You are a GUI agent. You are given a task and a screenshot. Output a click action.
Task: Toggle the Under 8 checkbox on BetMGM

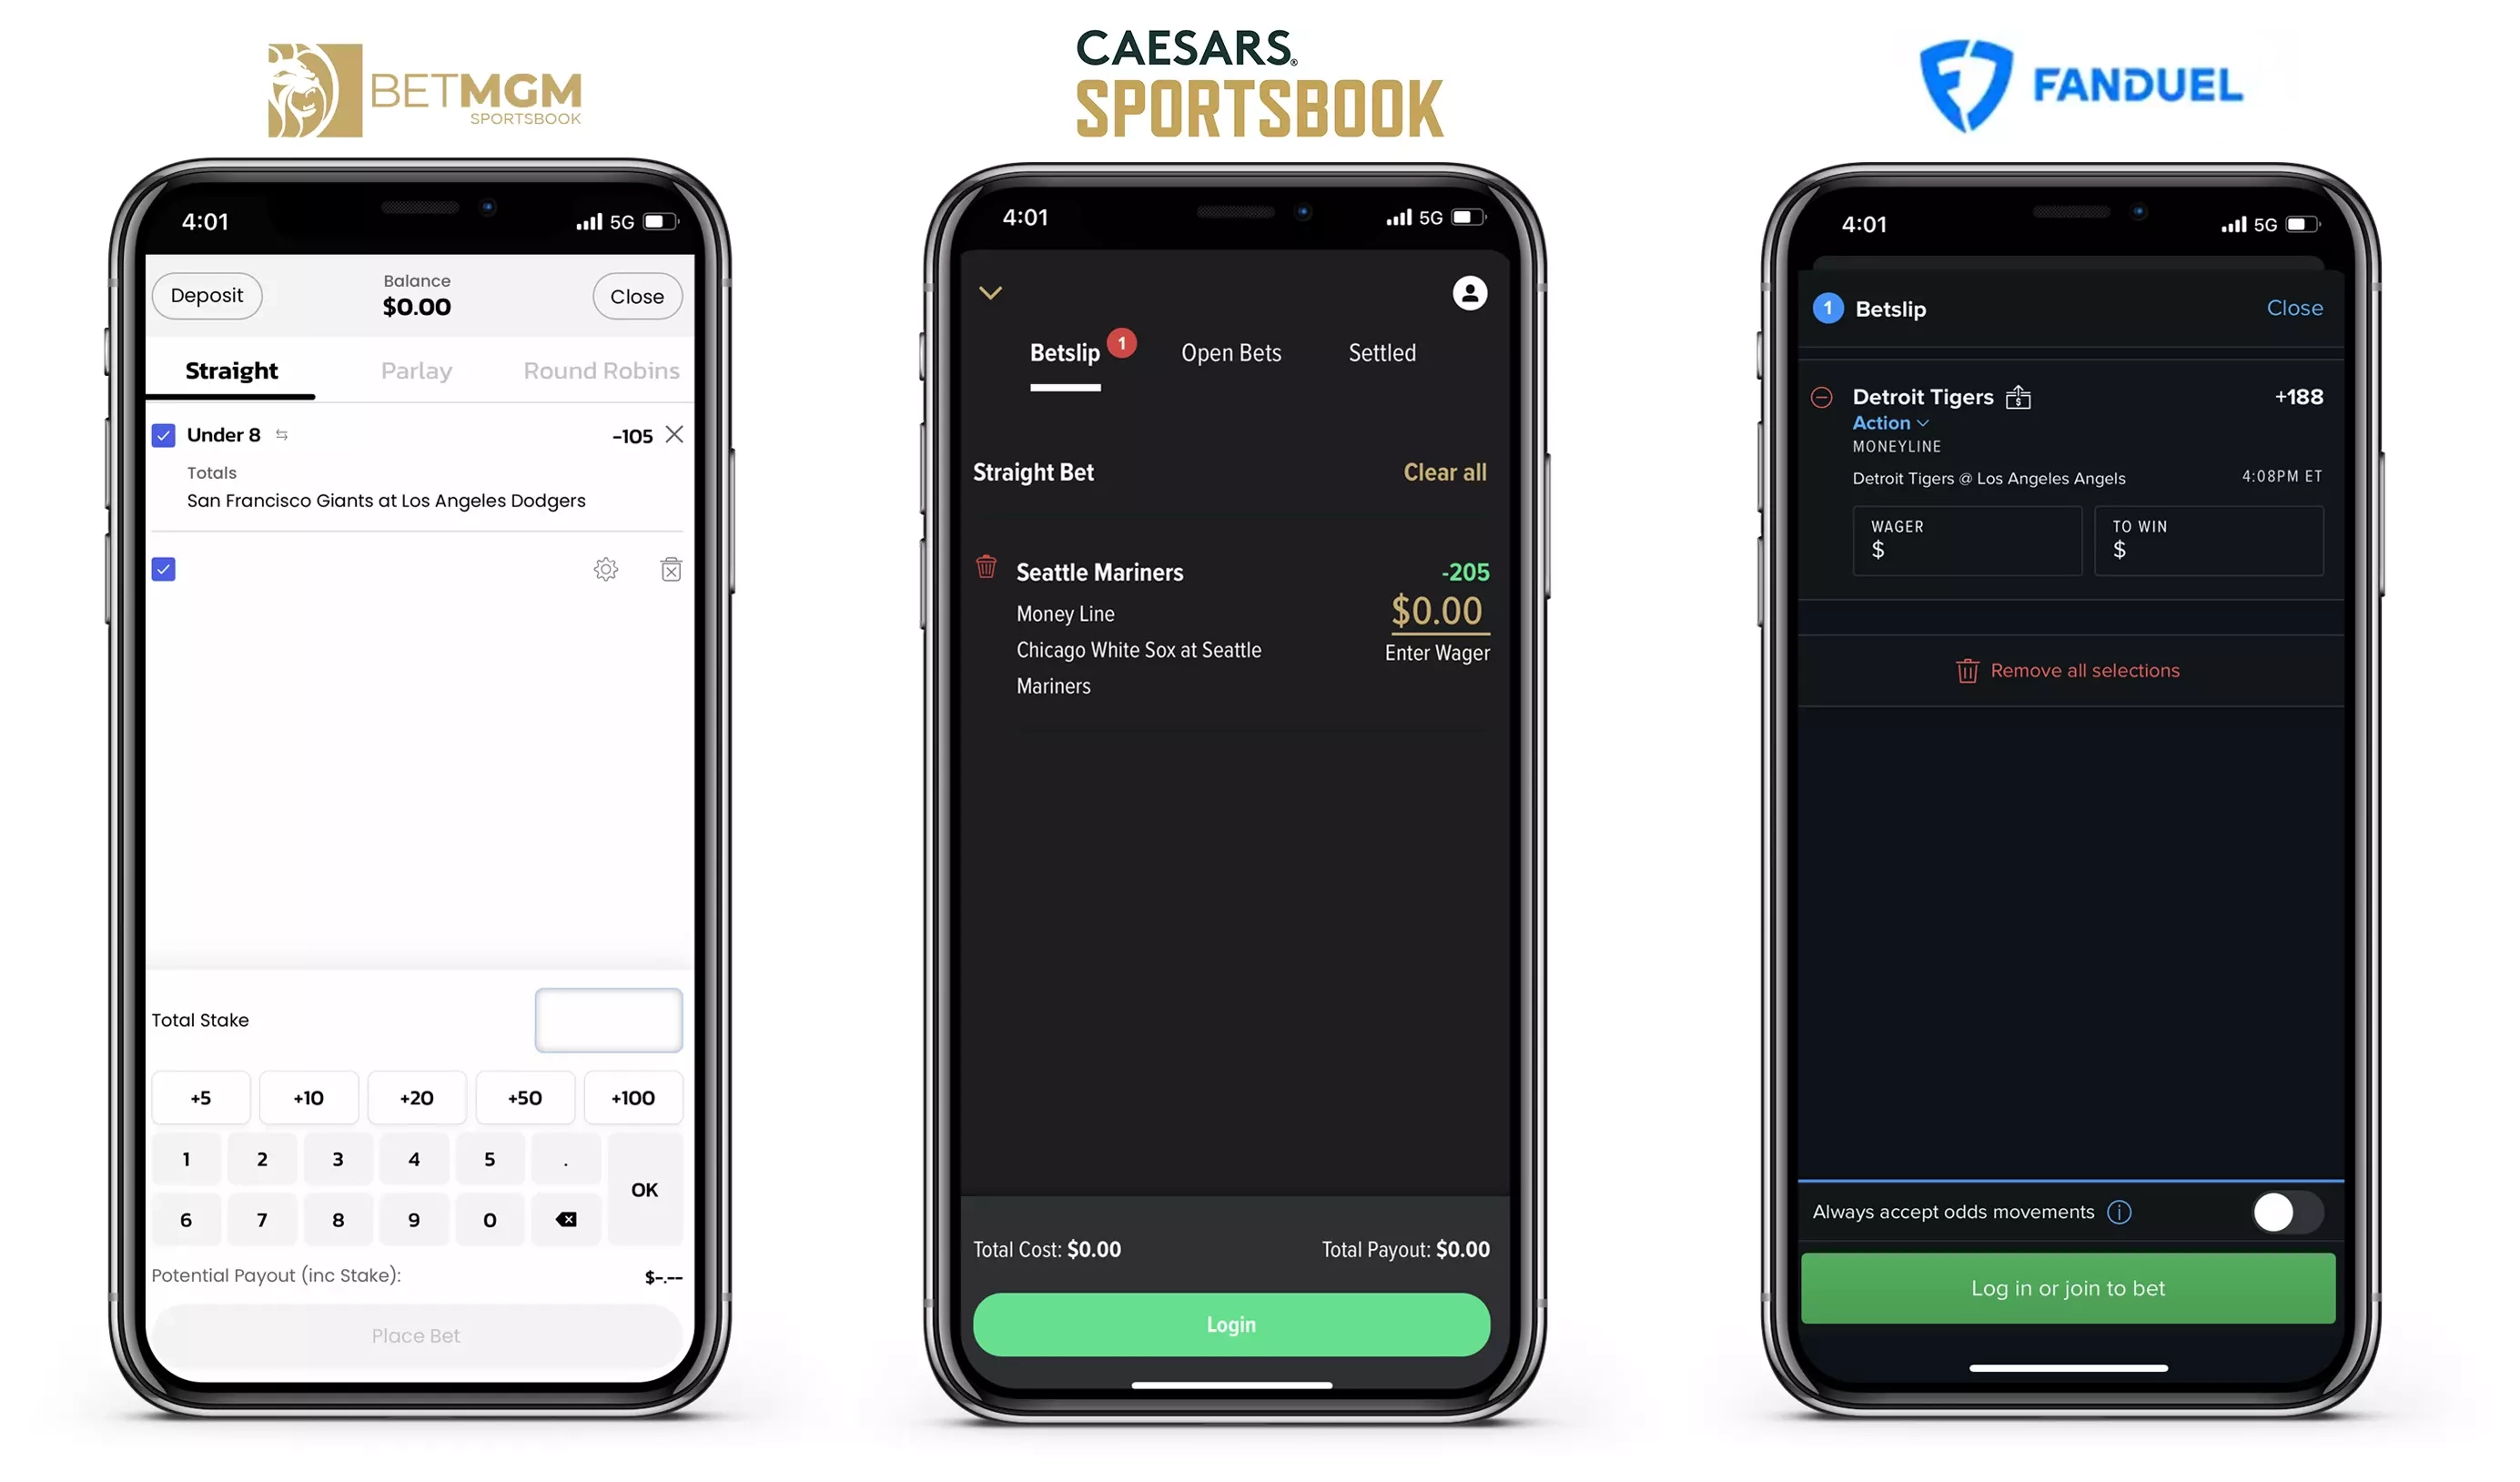162,436
